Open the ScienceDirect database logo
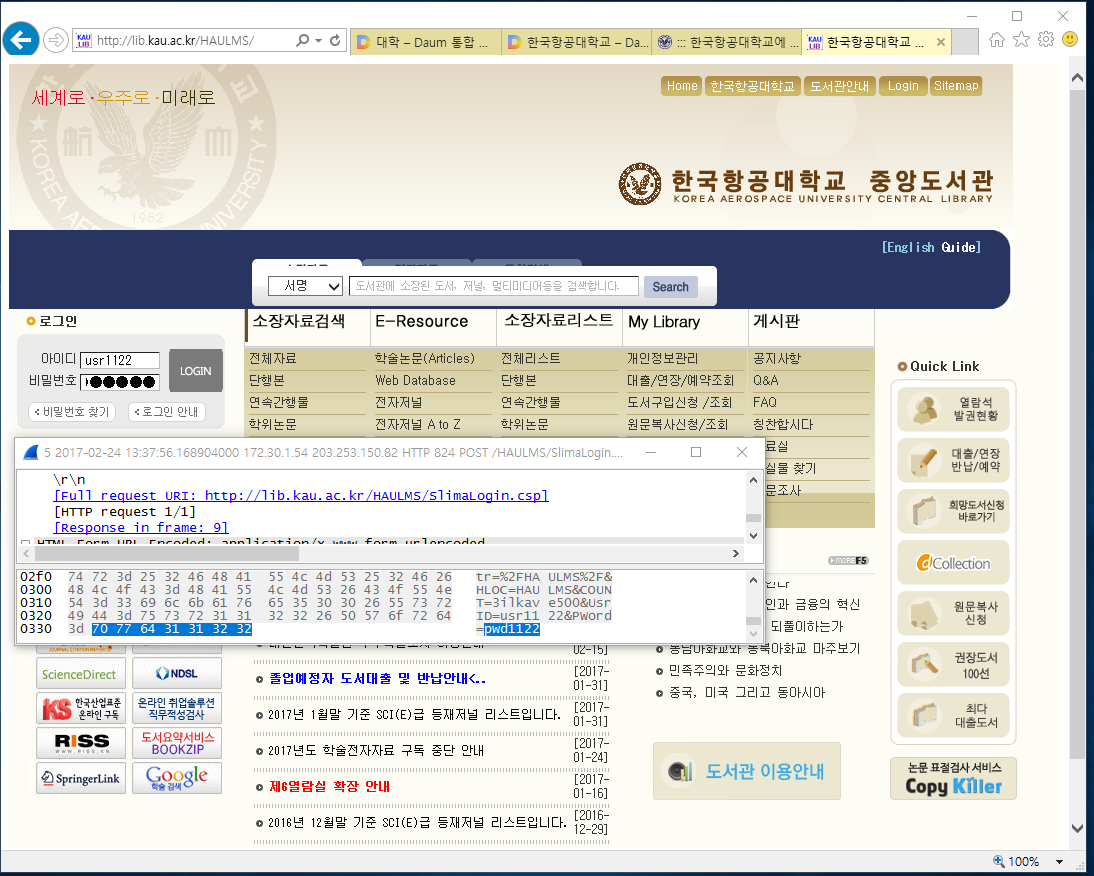Screen dimensions: 1094x876 [80, 674]
